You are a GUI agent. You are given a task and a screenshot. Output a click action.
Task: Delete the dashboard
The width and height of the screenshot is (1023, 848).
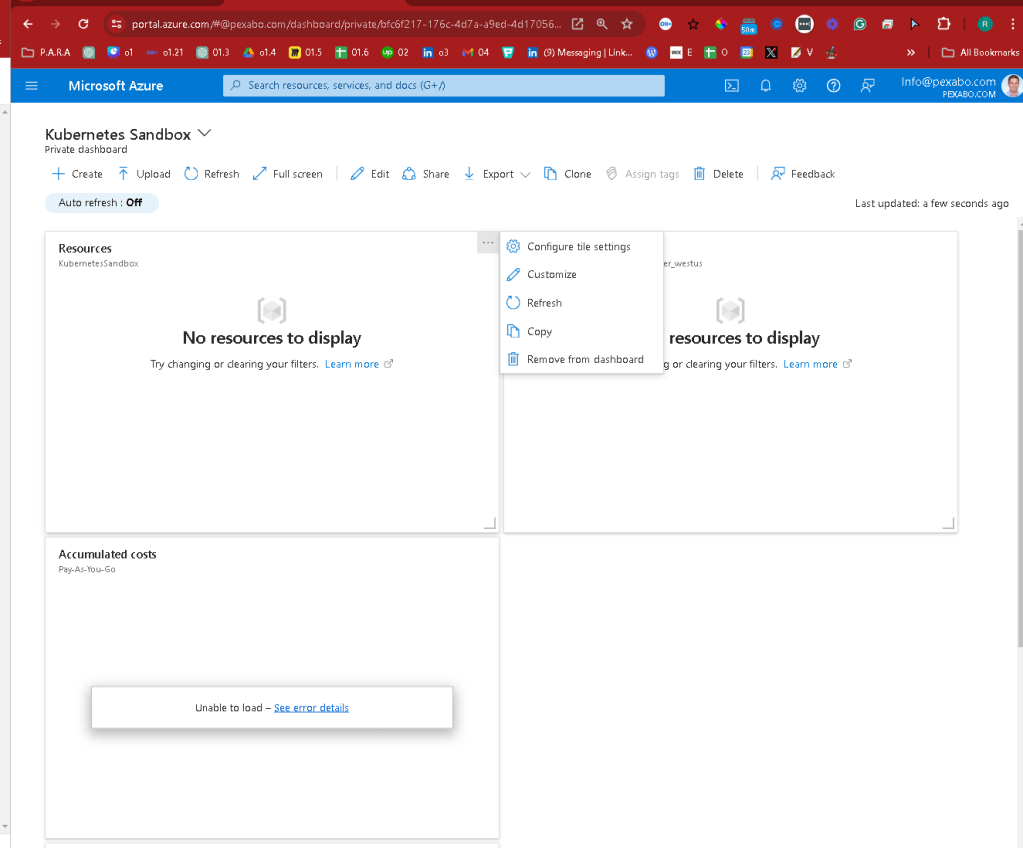click(718, 174)
